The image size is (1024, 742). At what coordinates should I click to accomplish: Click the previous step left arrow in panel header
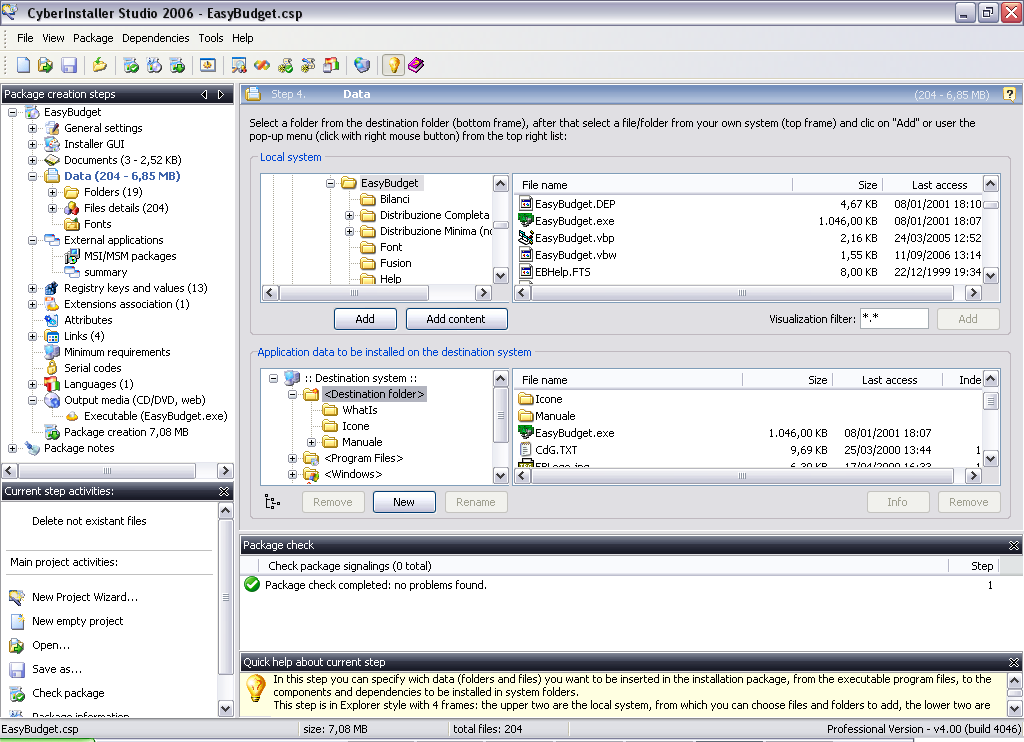click(204, 94)
